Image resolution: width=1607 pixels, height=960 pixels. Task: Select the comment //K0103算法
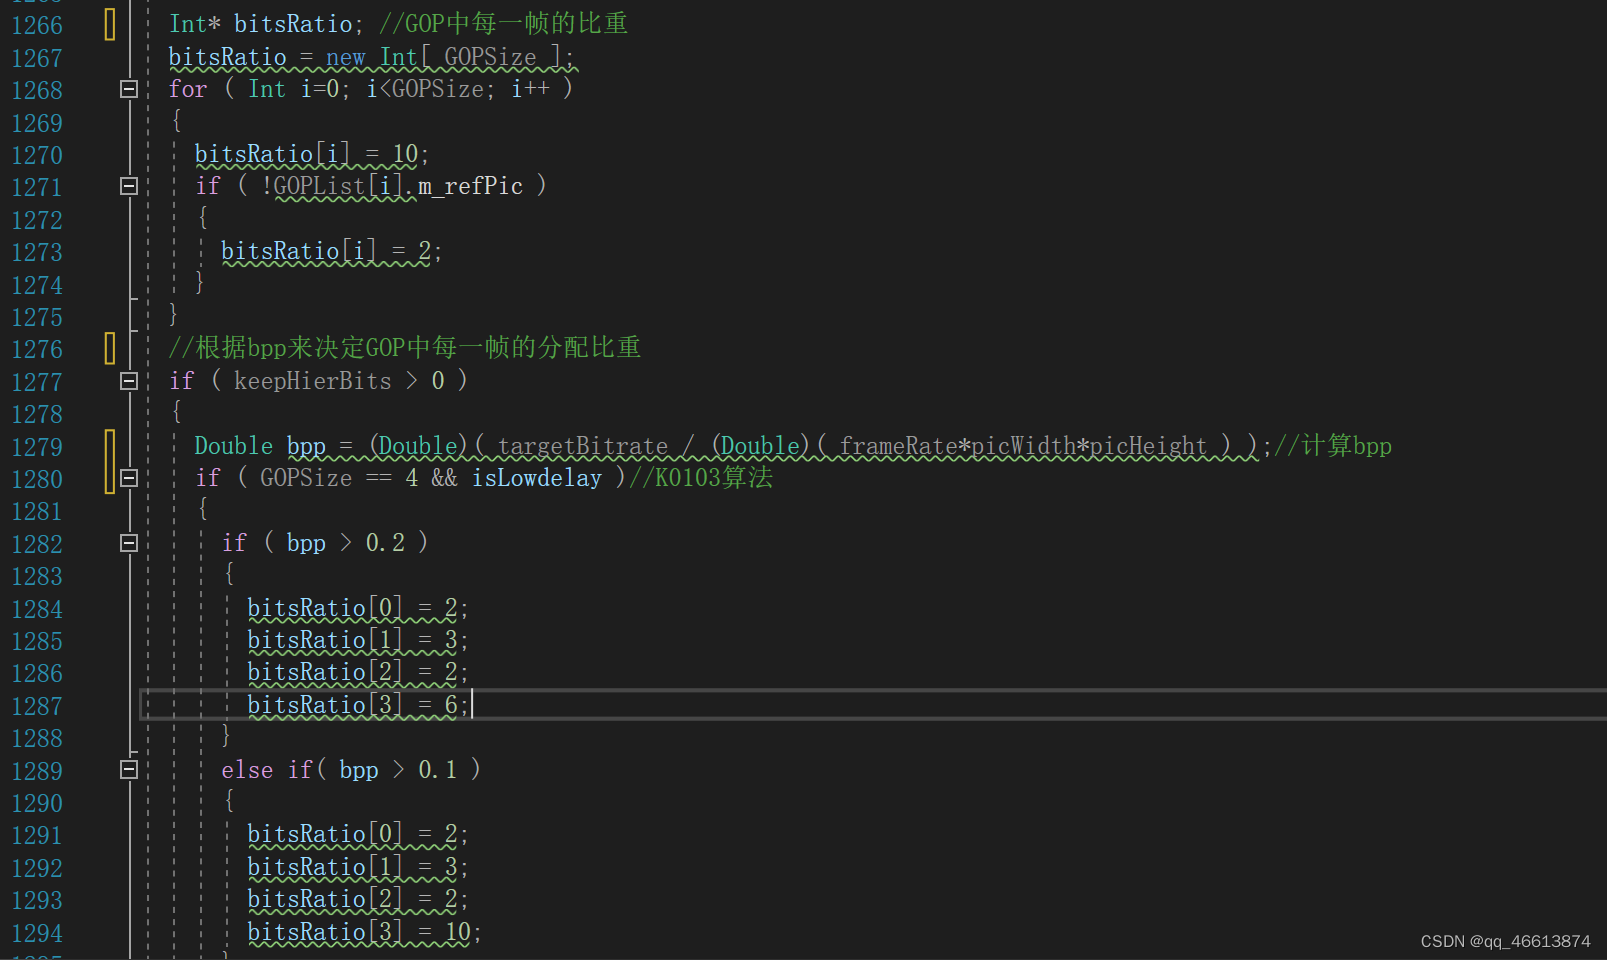(x=699, y=478)
